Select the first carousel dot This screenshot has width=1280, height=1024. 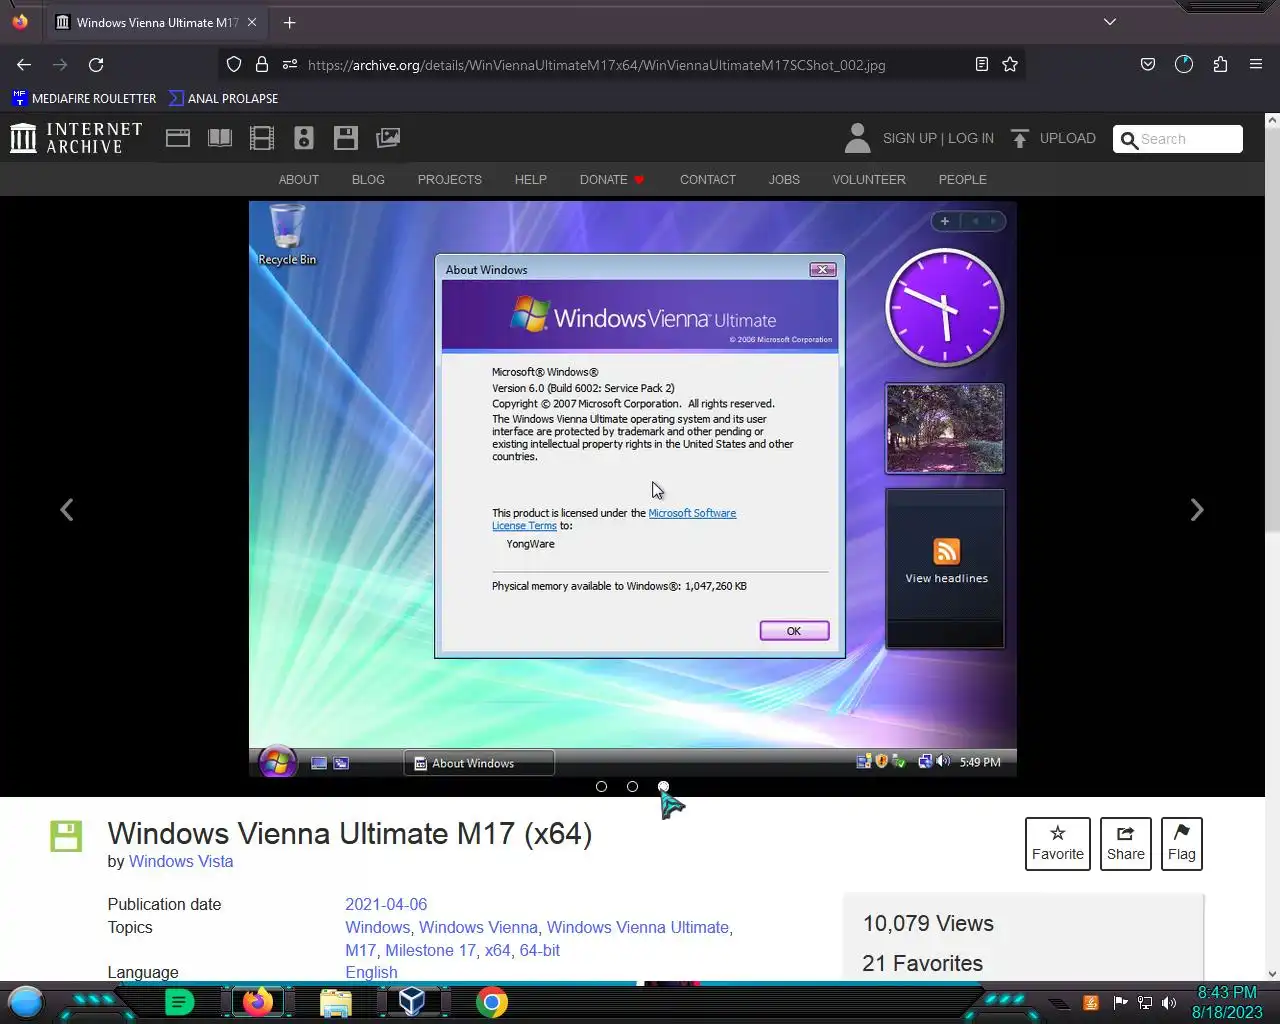pos(601,787)
